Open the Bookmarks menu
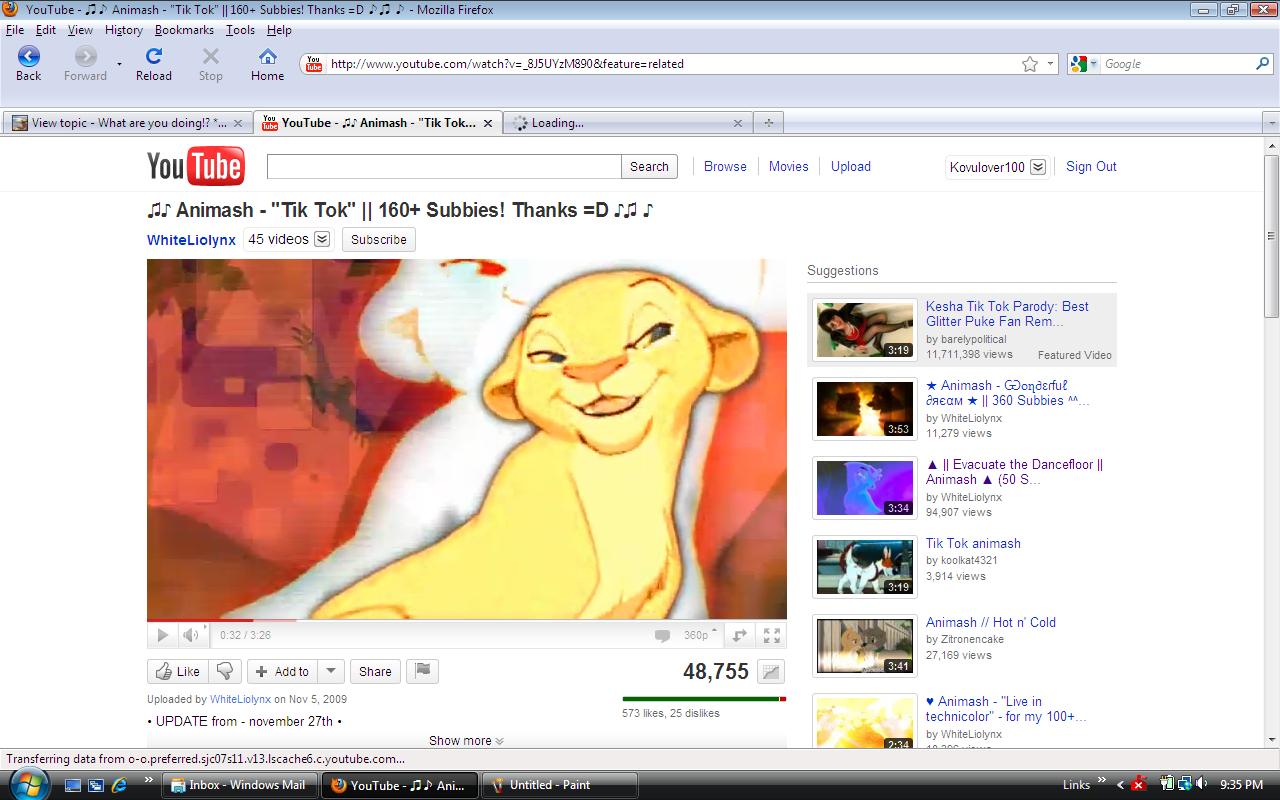The height and width of the screenshot is (800, 1280). (x=184, y=30)
